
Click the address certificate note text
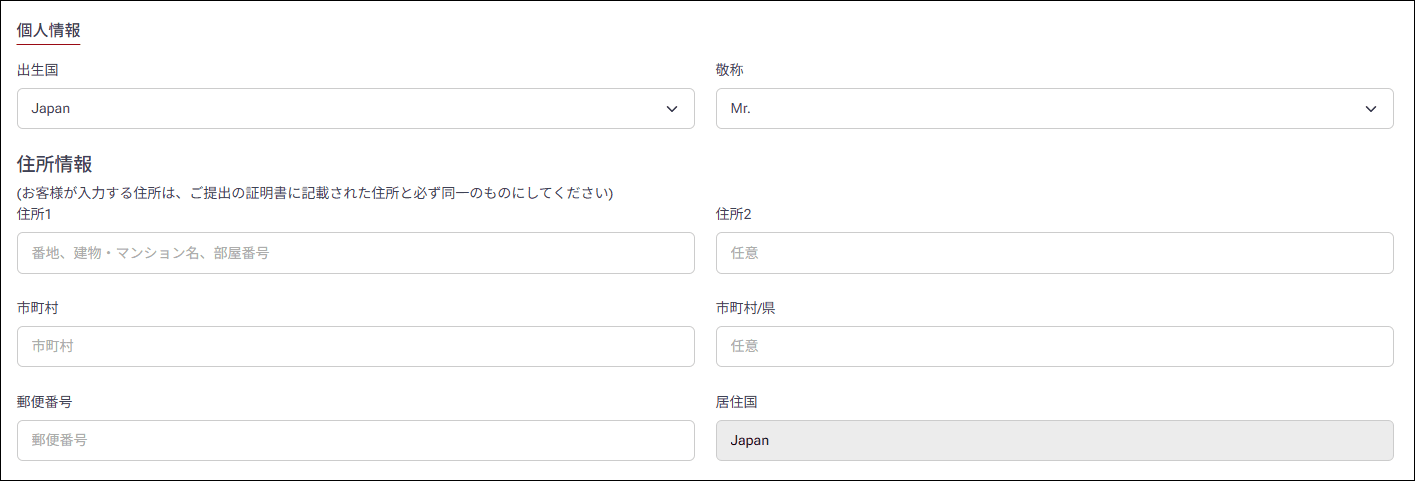coord(315,192)
